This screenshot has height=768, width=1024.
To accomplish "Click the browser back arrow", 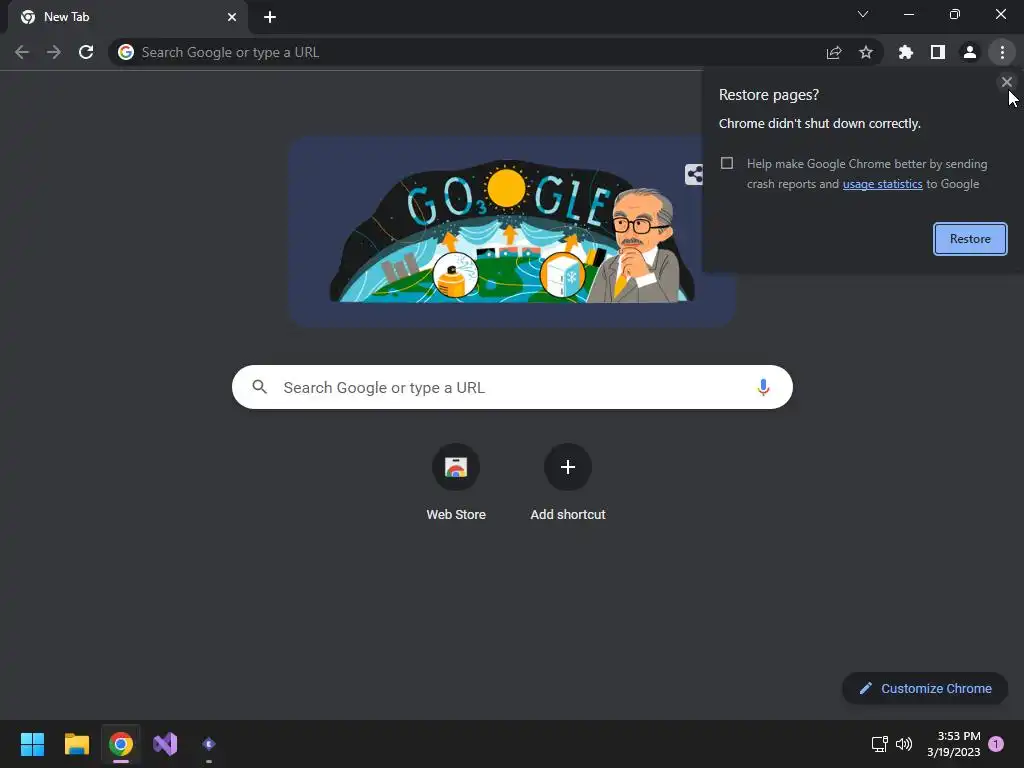I will pos(22,52).
